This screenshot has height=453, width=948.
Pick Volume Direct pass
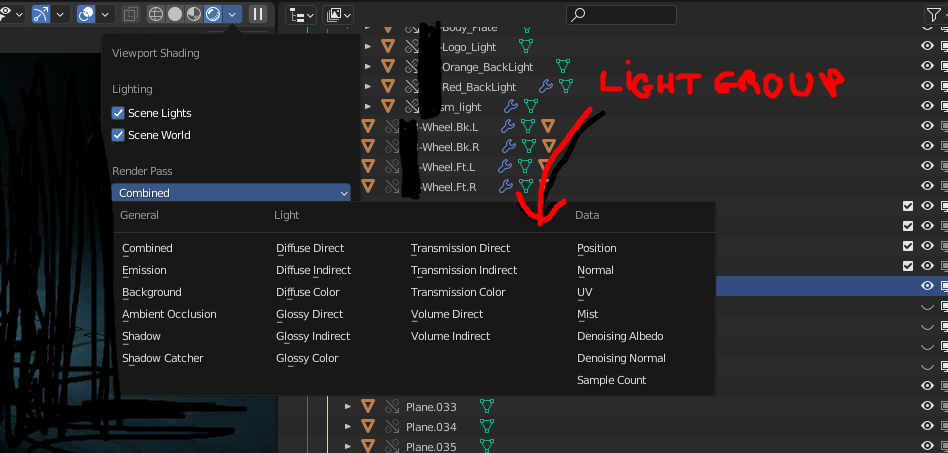coord(447,314)
